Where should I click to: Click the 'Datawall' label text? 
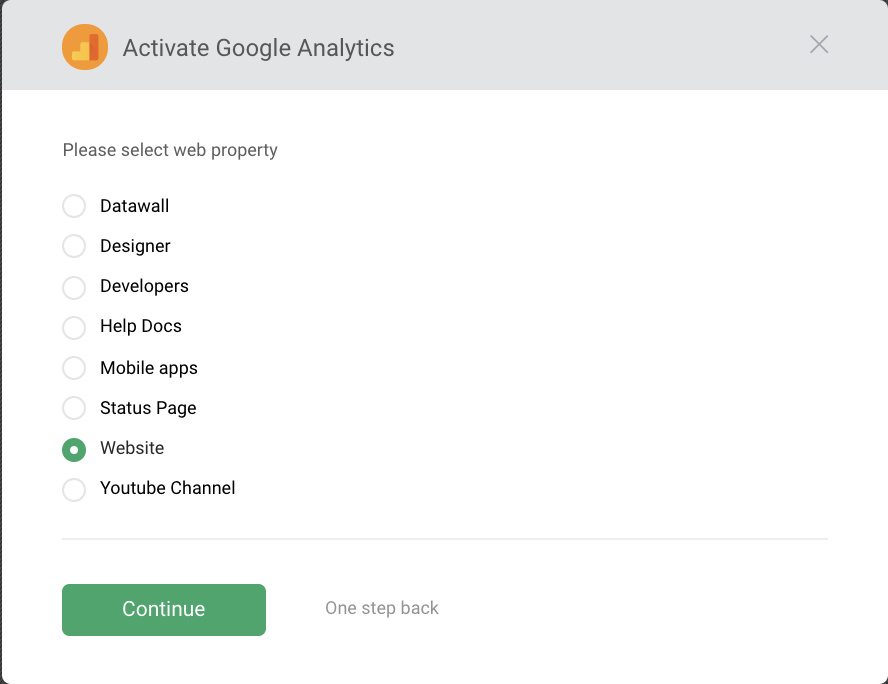pos(135,206)
